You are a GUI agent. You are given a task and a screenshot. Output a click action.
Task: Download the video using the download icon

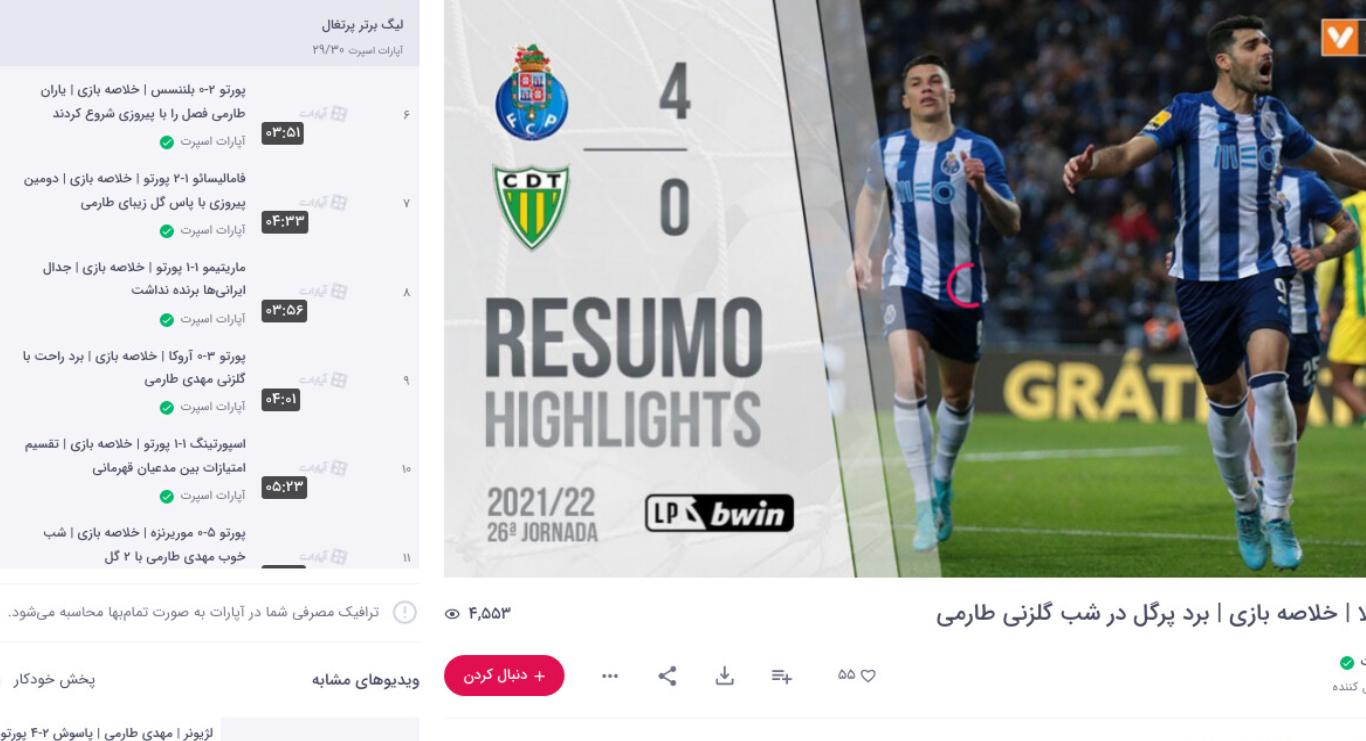(x=724, y=676)
